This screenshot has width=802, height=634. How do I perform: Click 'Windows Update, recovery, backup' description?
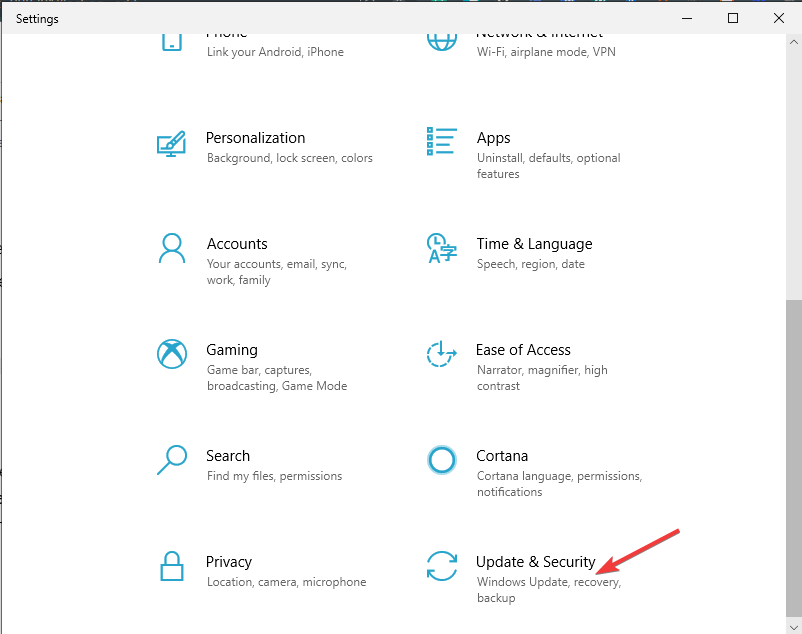coord(549,590)
